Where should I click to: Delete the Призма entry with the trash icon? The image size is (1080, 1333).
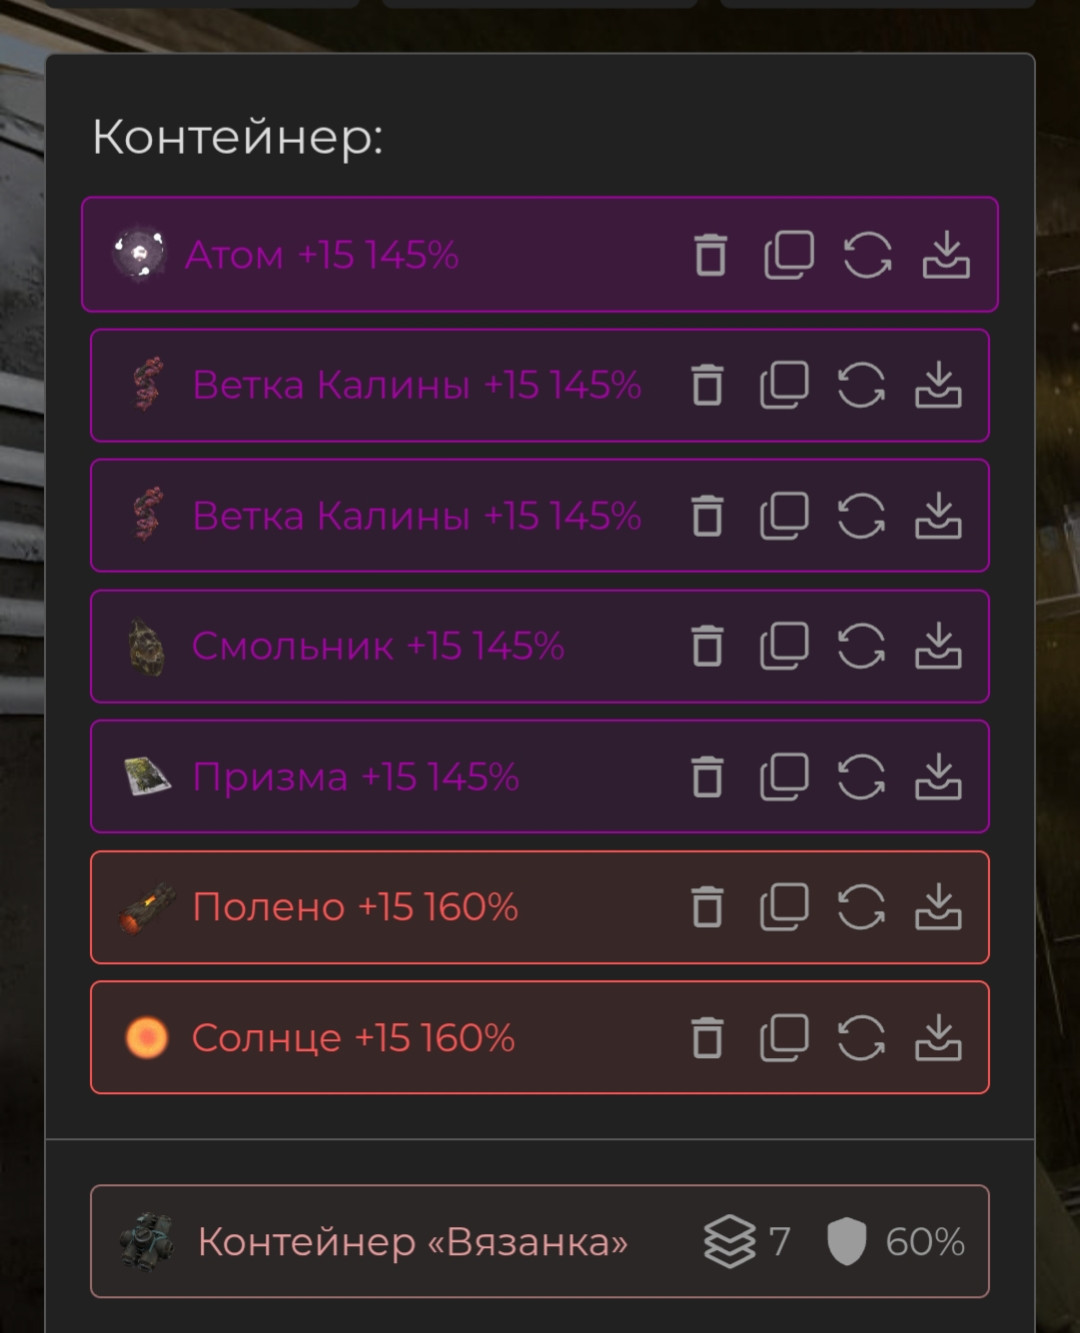click(710, 777)
